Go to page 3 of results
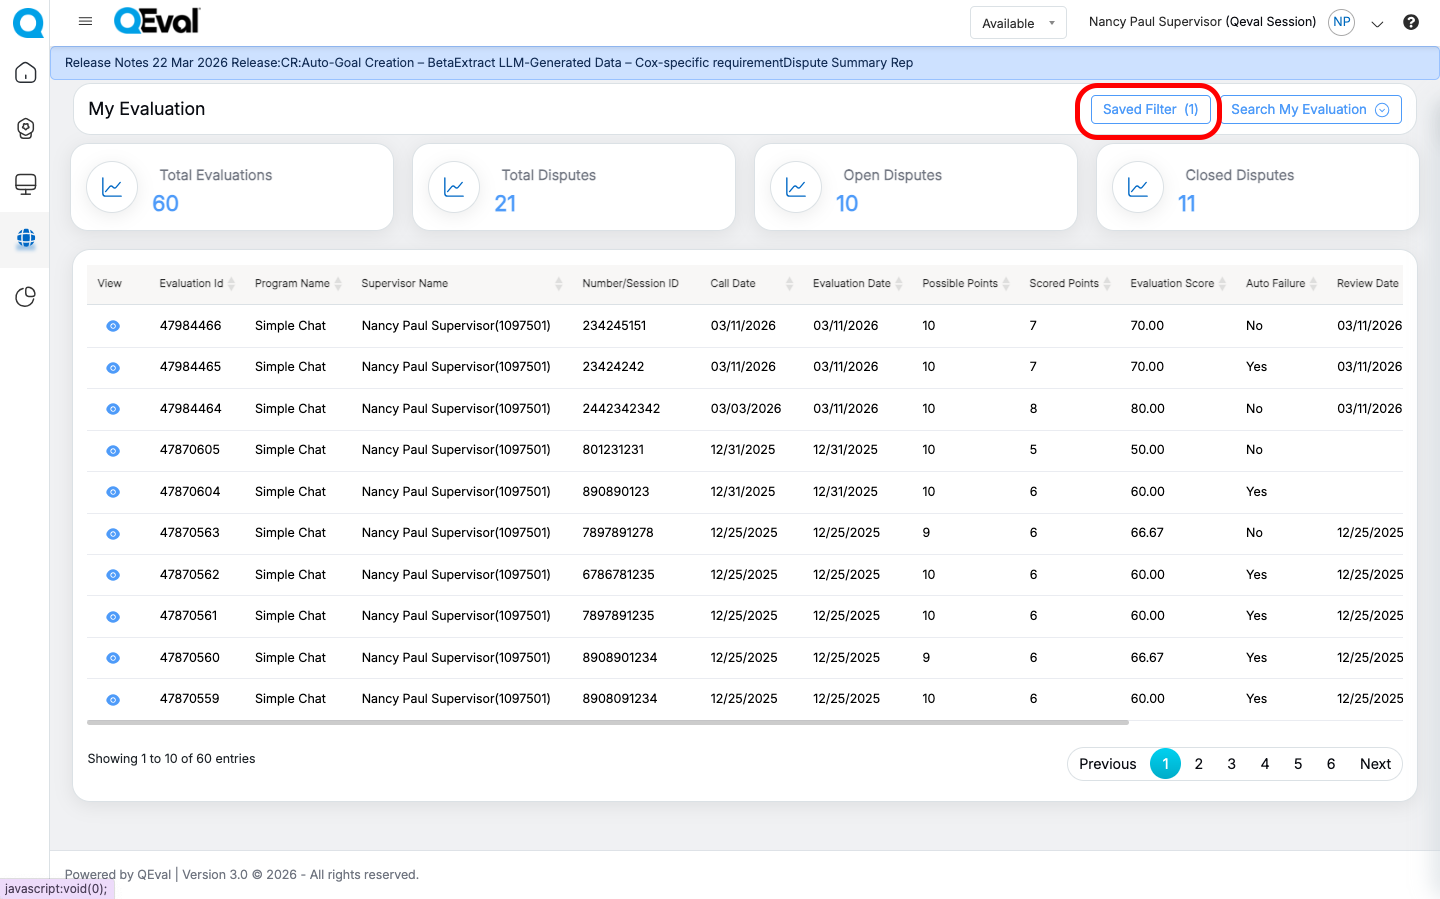The height and width of the screenshot is (899, 1440). coord(1231,764)
